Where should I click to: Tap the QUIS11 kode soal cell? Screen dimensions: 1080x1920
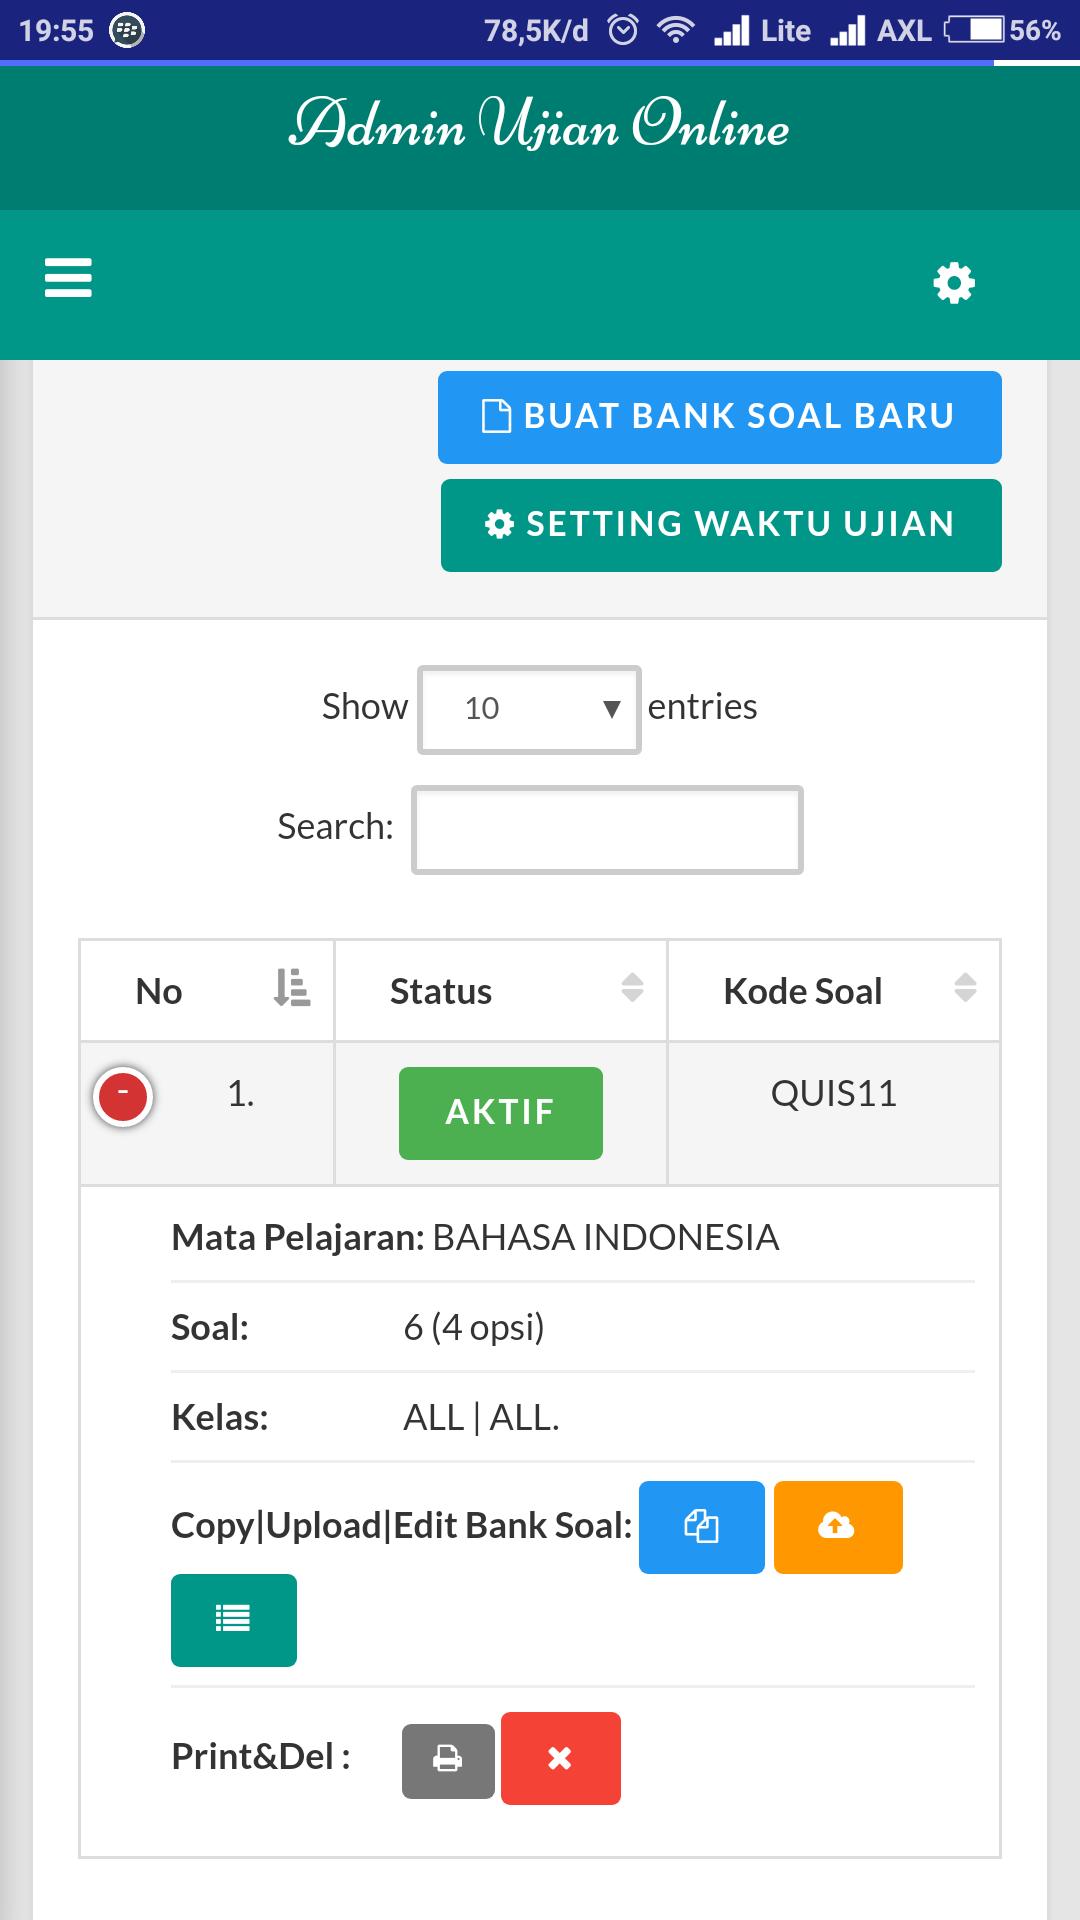(x=833, y=1094)
